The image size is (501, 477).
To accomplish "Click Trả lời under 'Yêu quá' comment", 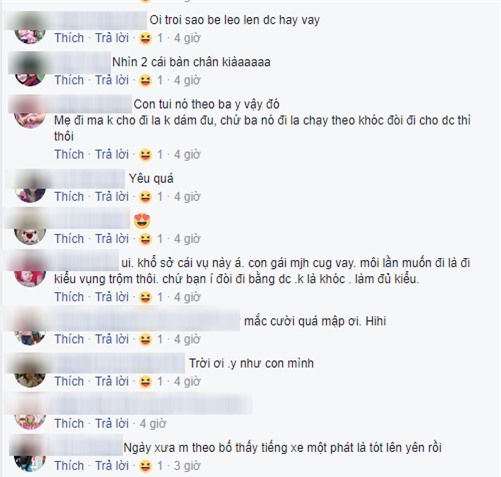I will click(x=112, y=196).
